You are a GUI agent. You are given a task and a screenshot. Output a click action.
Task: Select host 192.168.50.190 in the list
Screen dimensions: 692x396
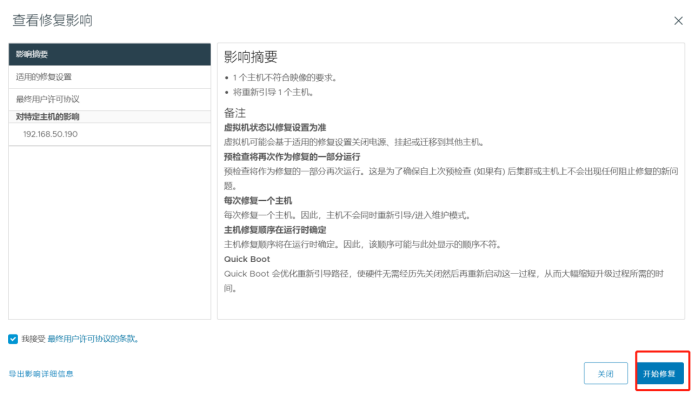109,134
